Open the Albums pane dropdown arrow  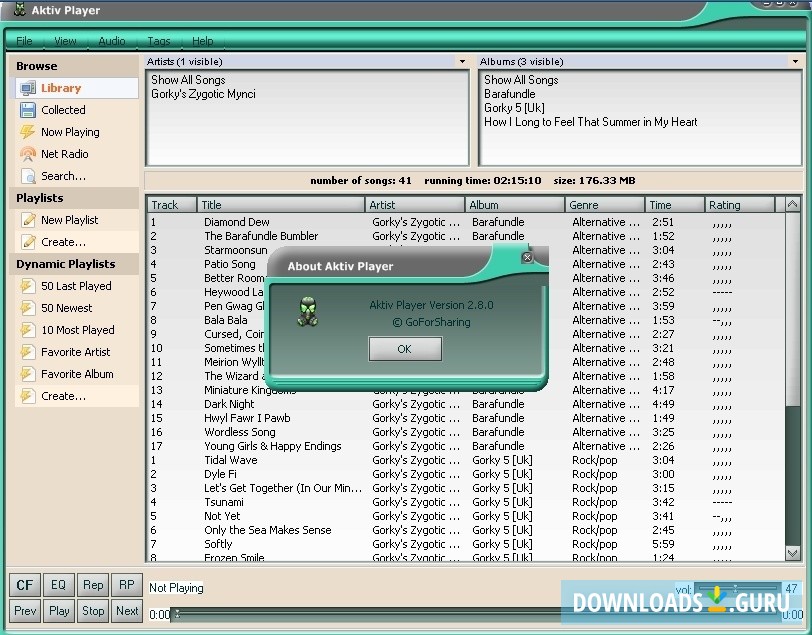795,62
